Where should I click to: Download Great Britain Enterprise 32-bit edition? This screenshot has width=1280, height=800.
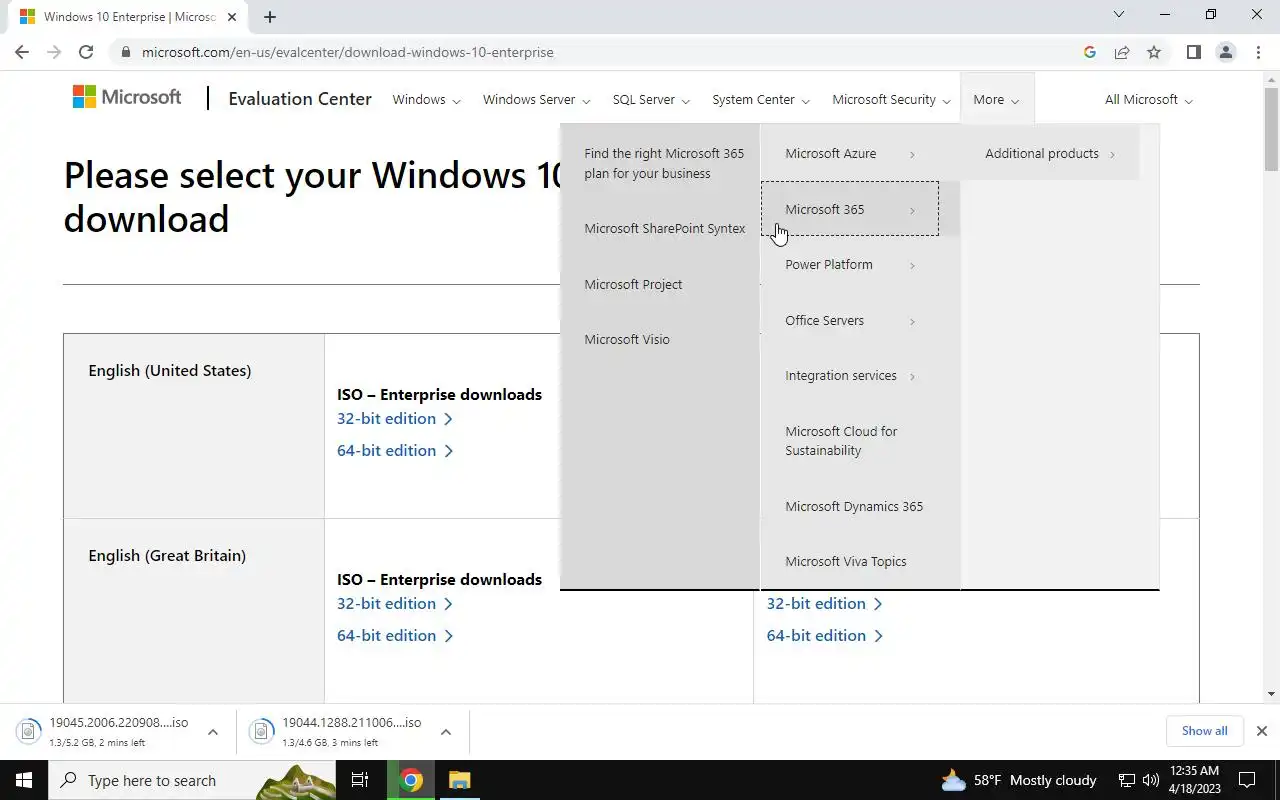[395, 603]
